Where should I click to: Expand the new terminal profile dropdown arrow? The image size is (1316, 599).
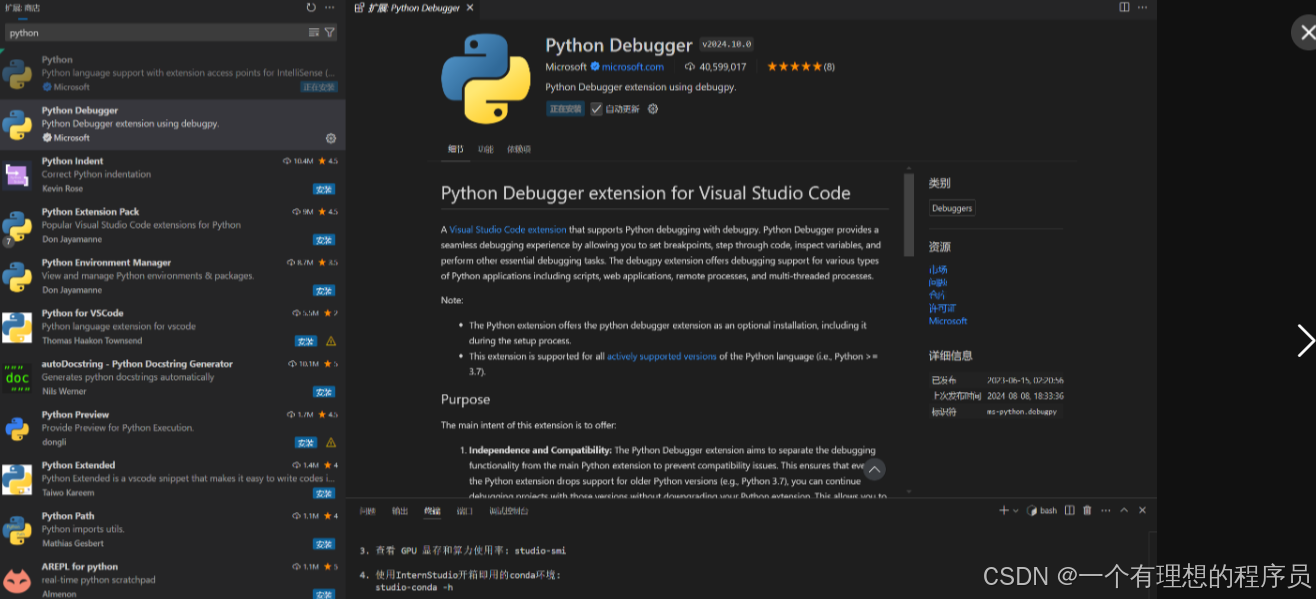click(1016, 510)
